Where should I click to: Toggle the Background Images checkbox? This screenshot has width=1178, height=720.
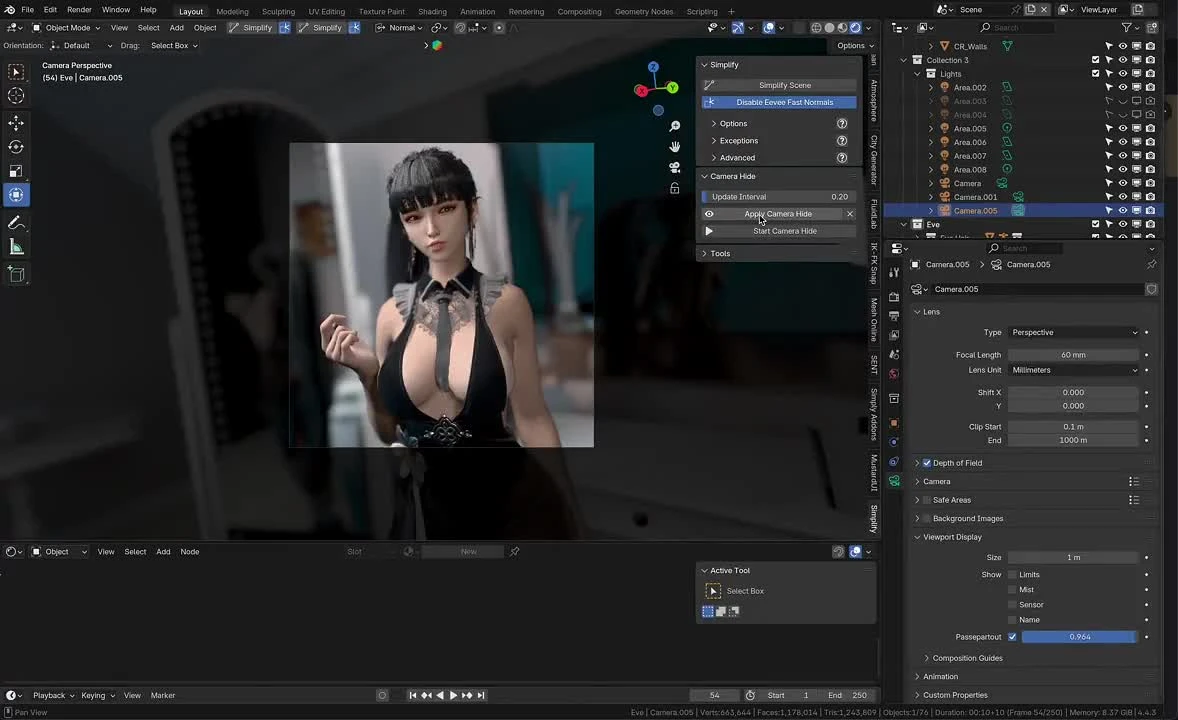pos(926,519)
